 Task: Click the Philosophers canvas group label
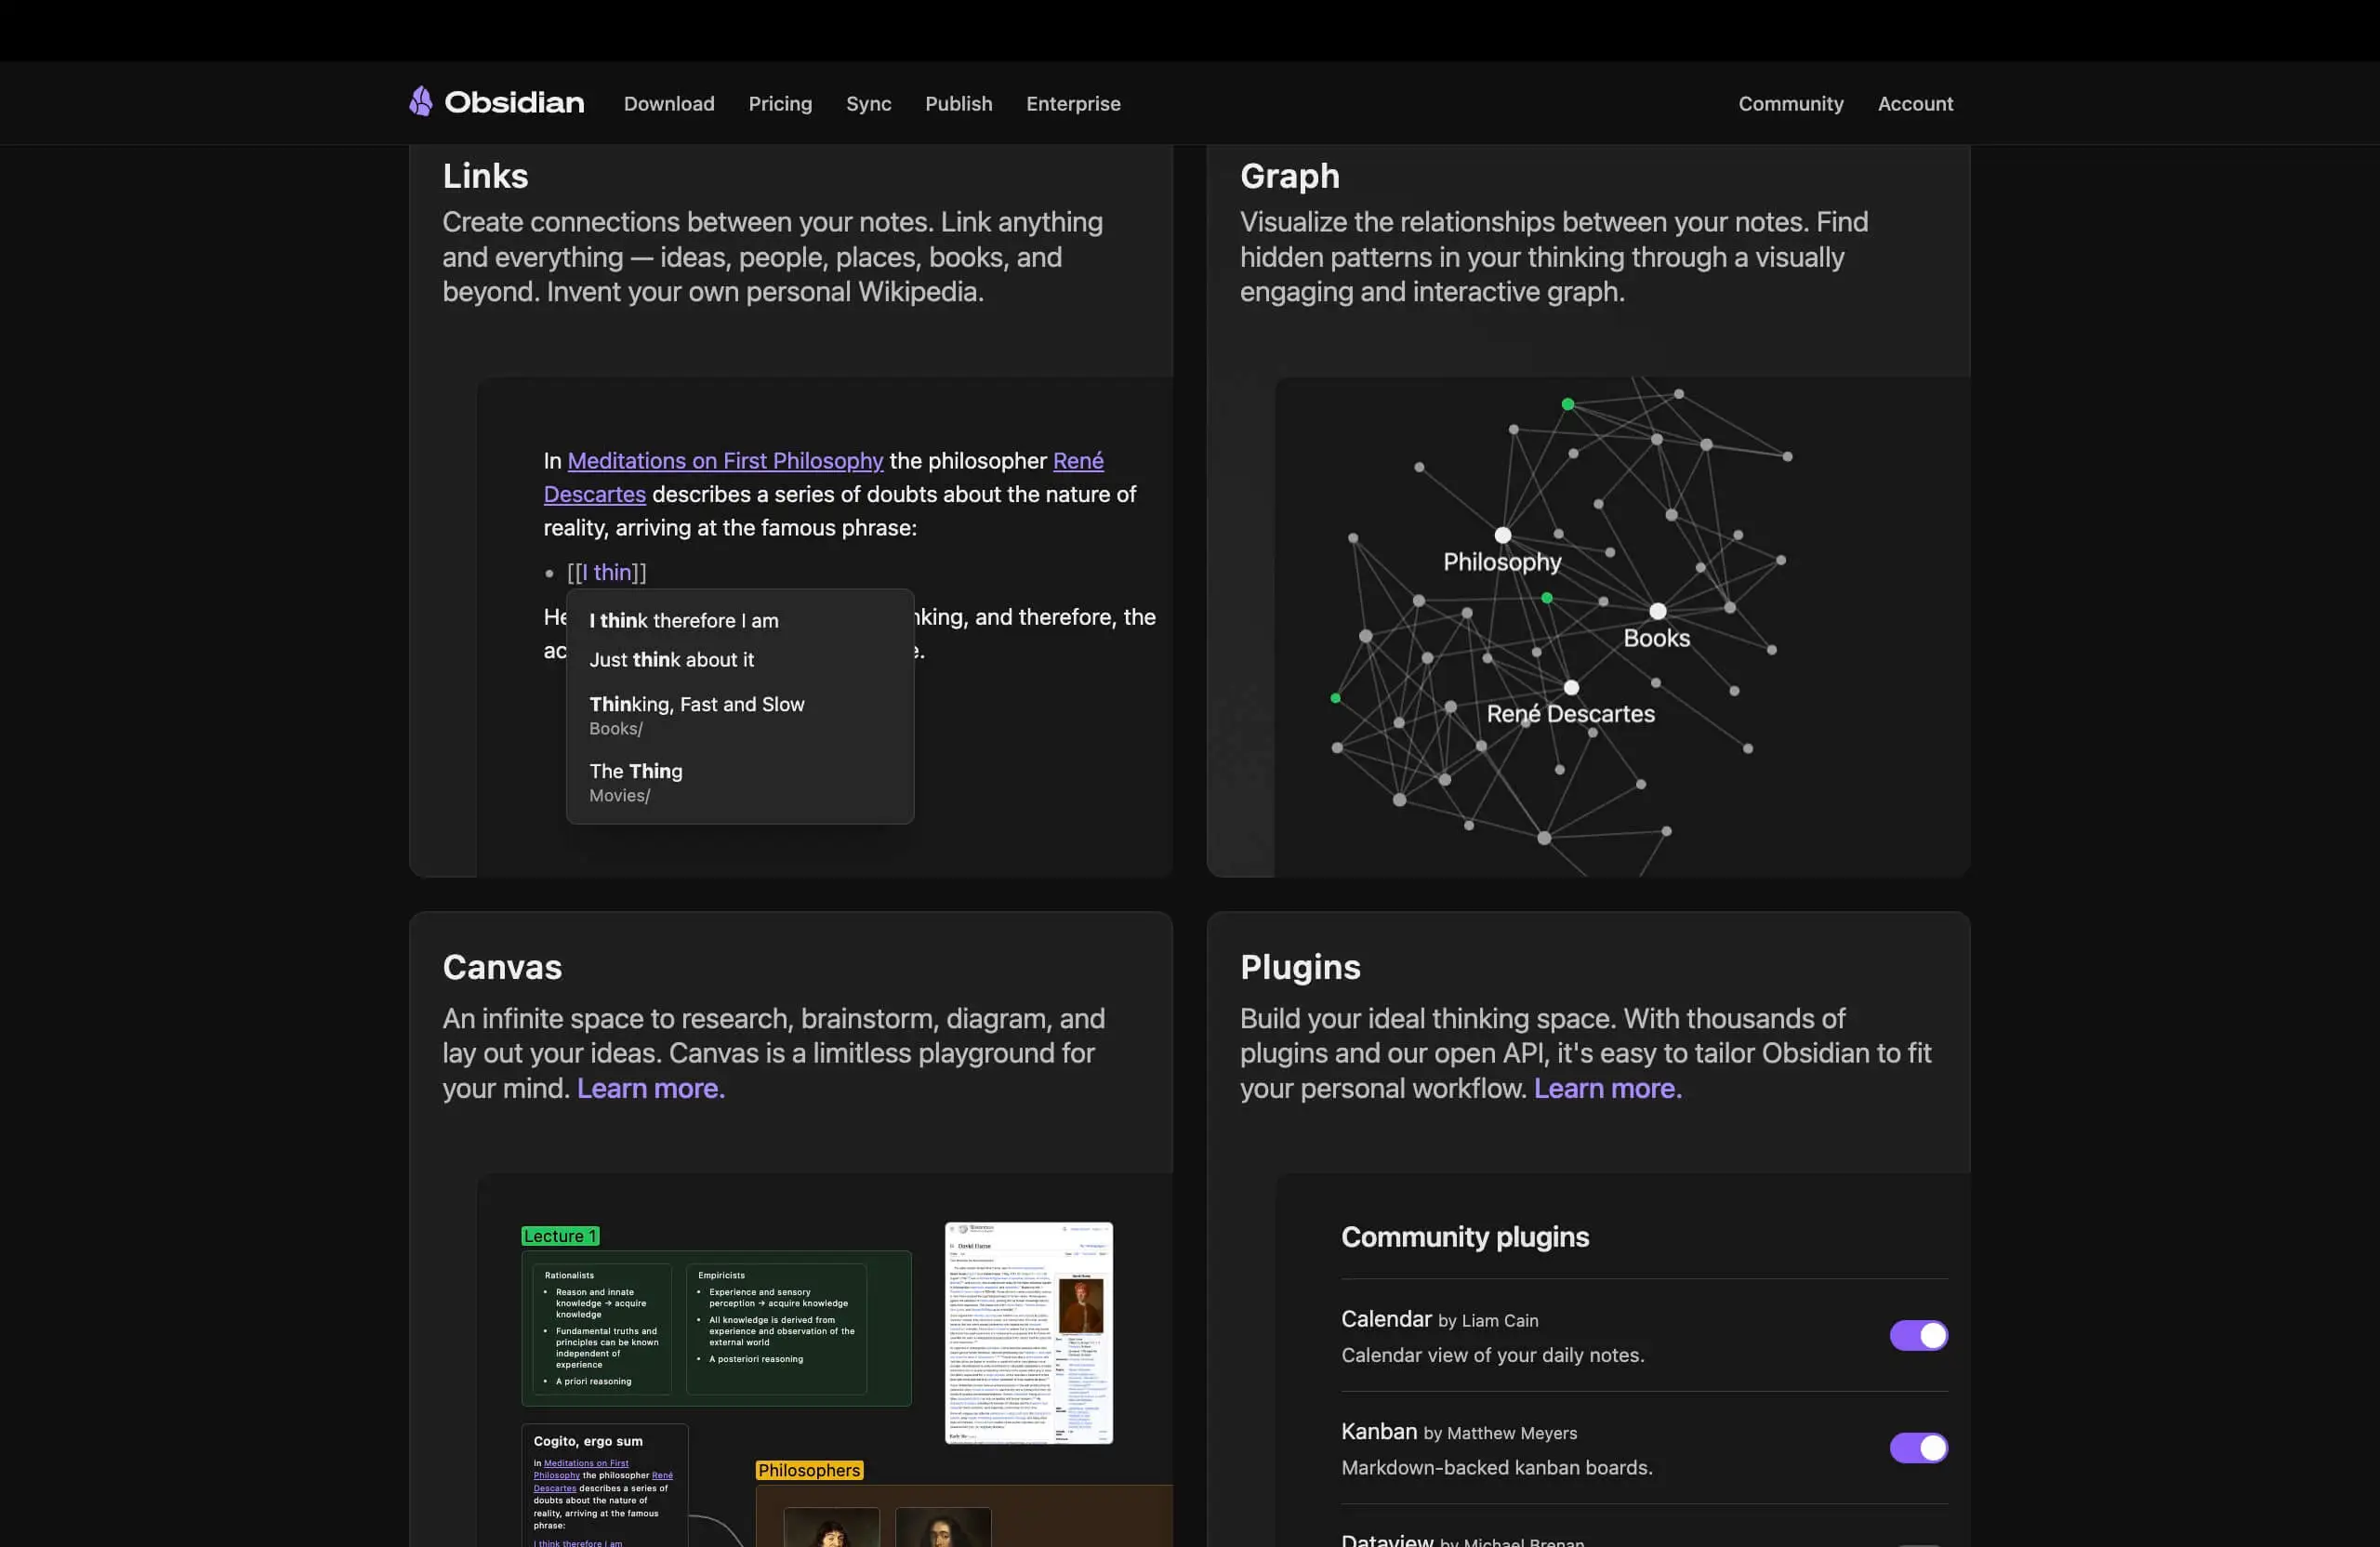pyautogui.click(x=809, y=1470)
